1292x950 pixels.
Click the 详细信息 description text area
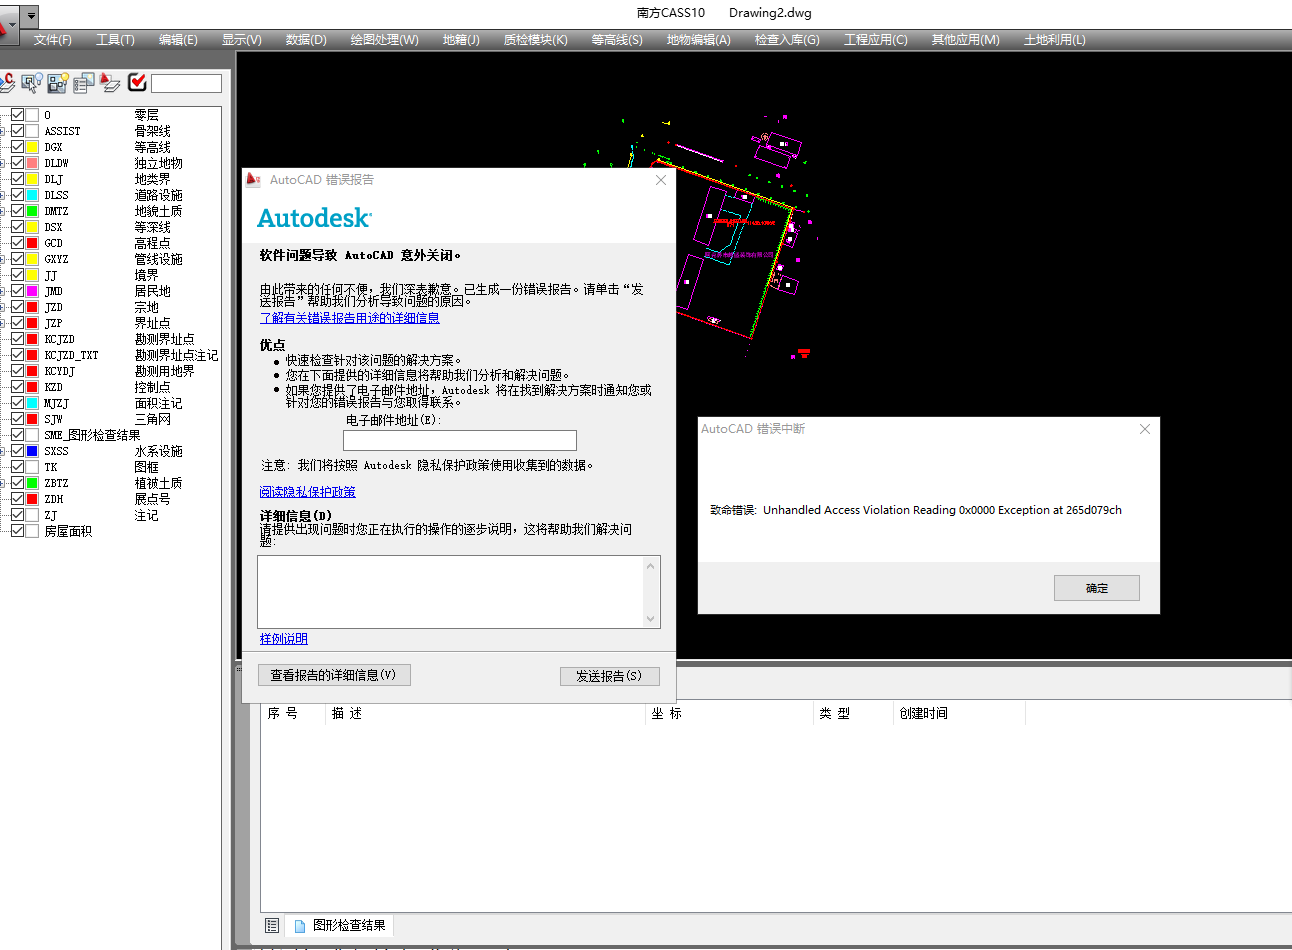[450, 592]
